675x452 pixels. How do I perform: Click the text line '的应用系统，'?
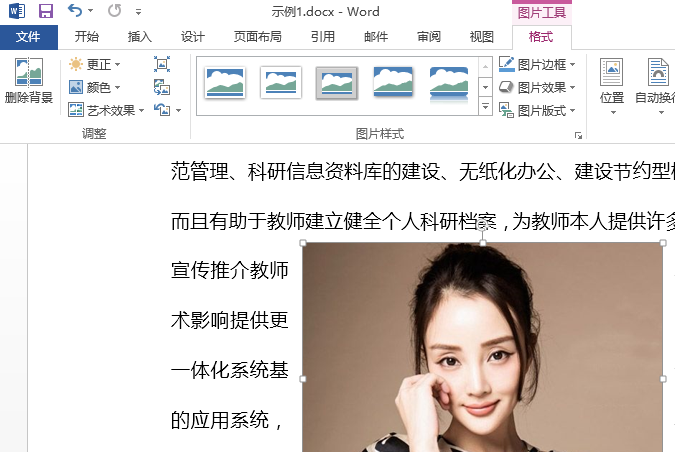click(x=227, y=420)
